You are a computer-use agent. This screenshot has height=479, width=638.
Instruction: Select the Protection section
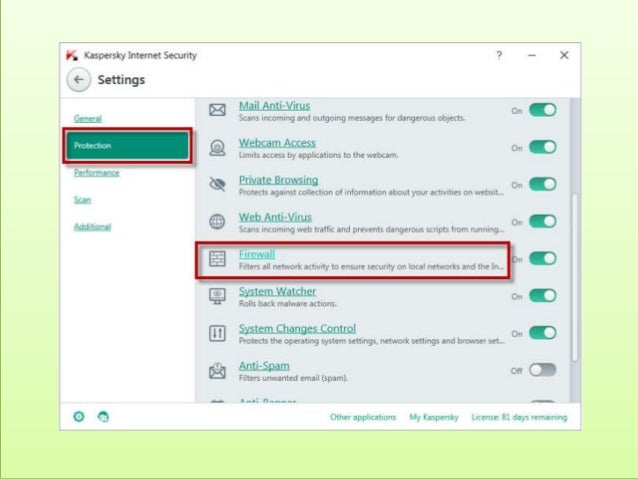coord(128,146)
